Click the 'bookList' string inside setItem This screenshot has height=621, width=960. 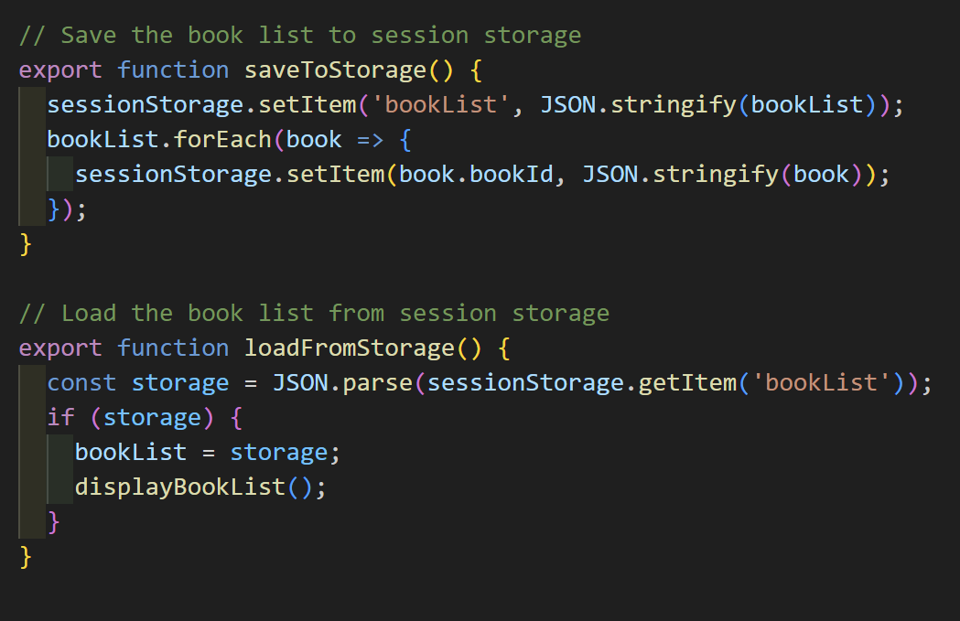(x=441, y=105)
